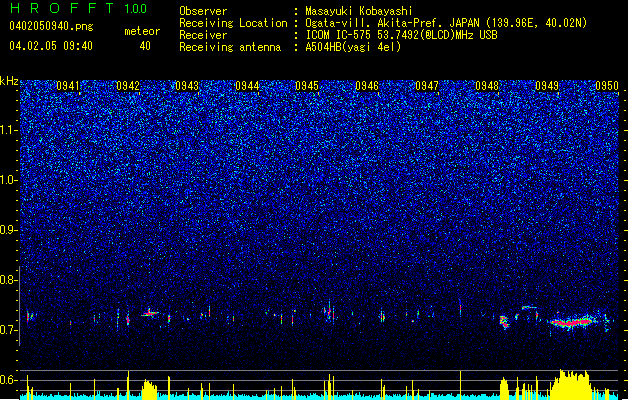Click the meteor label

click(x=142, y=31)
